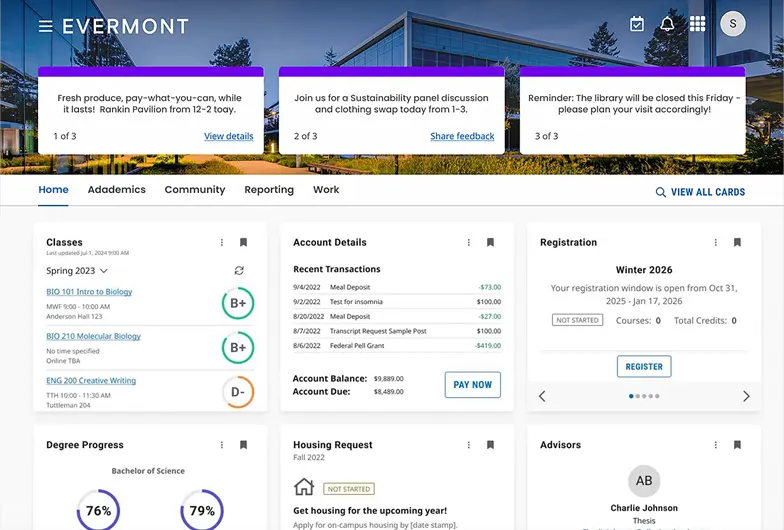Refresh the Classes card
Viewport: 784px width, 530px height.
[239, 270]
